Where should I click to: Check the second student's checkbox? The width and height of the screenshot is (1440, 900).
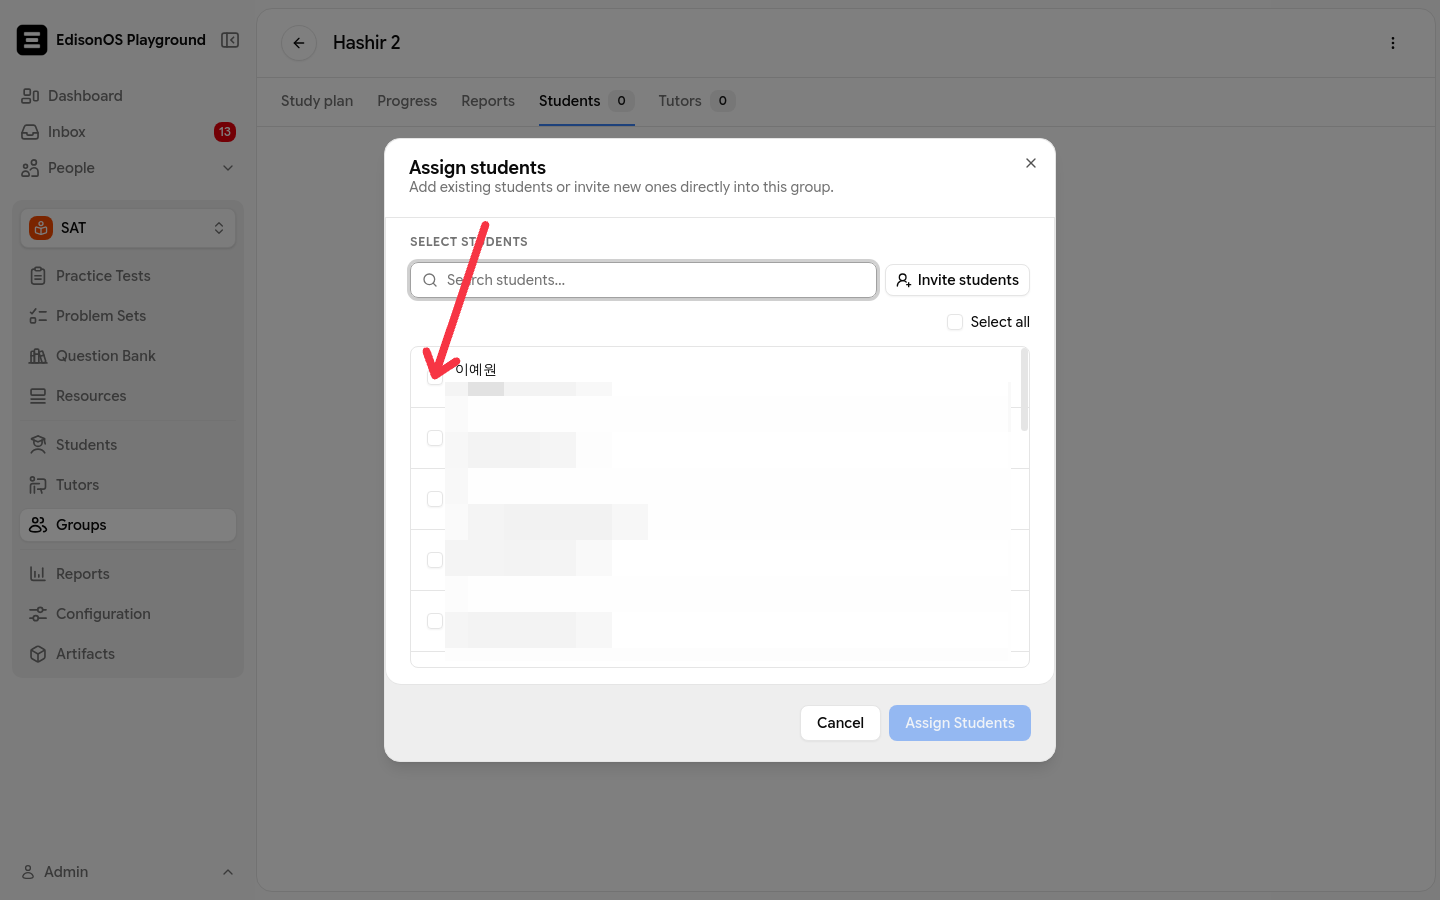pyautogui.click(x=435, y=438)
